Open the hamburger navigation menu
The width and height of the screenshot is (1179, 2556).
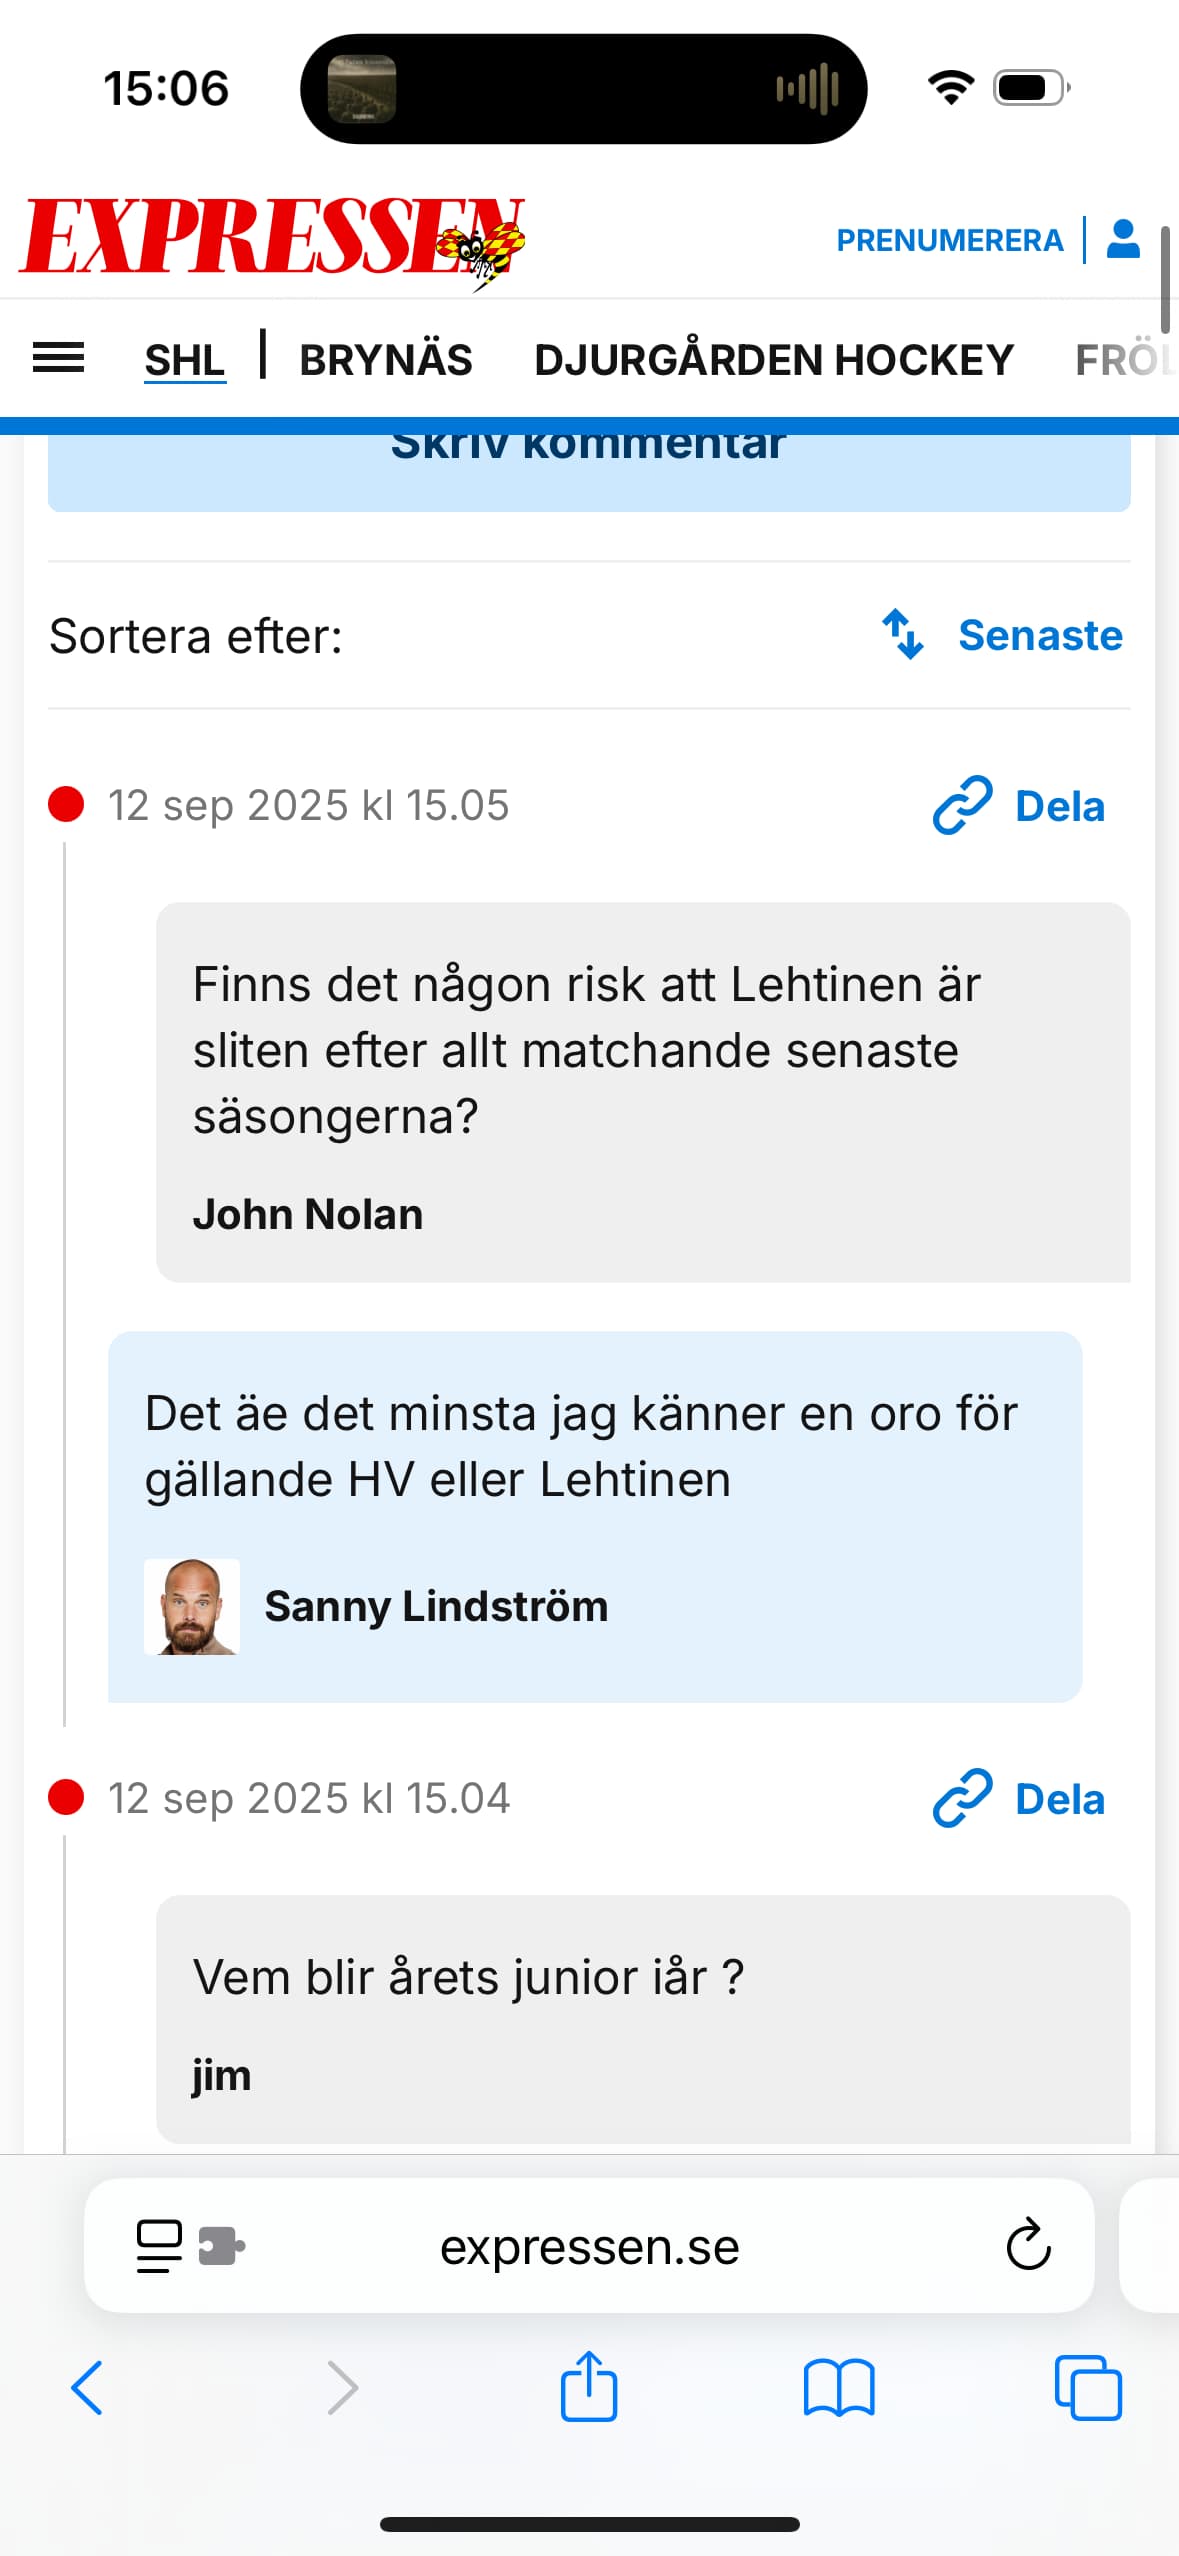(58, 358)
